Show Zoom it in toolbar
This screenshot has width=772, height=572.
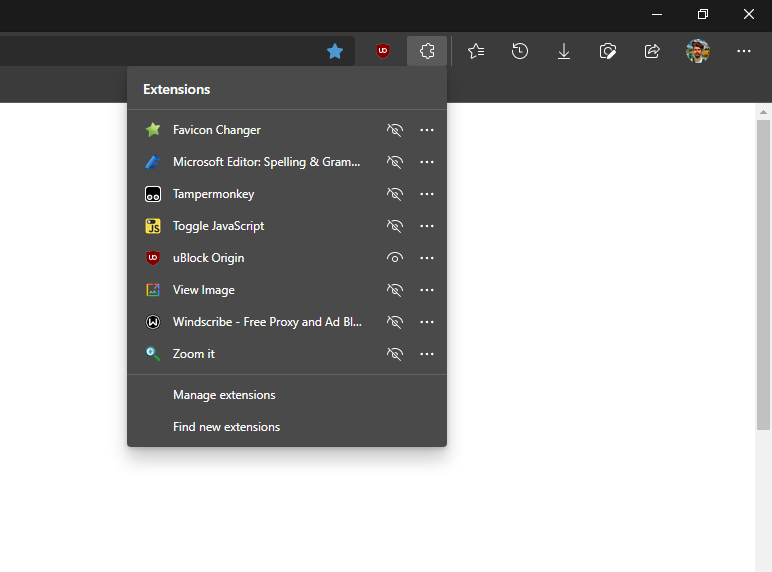tap(395, 354)
